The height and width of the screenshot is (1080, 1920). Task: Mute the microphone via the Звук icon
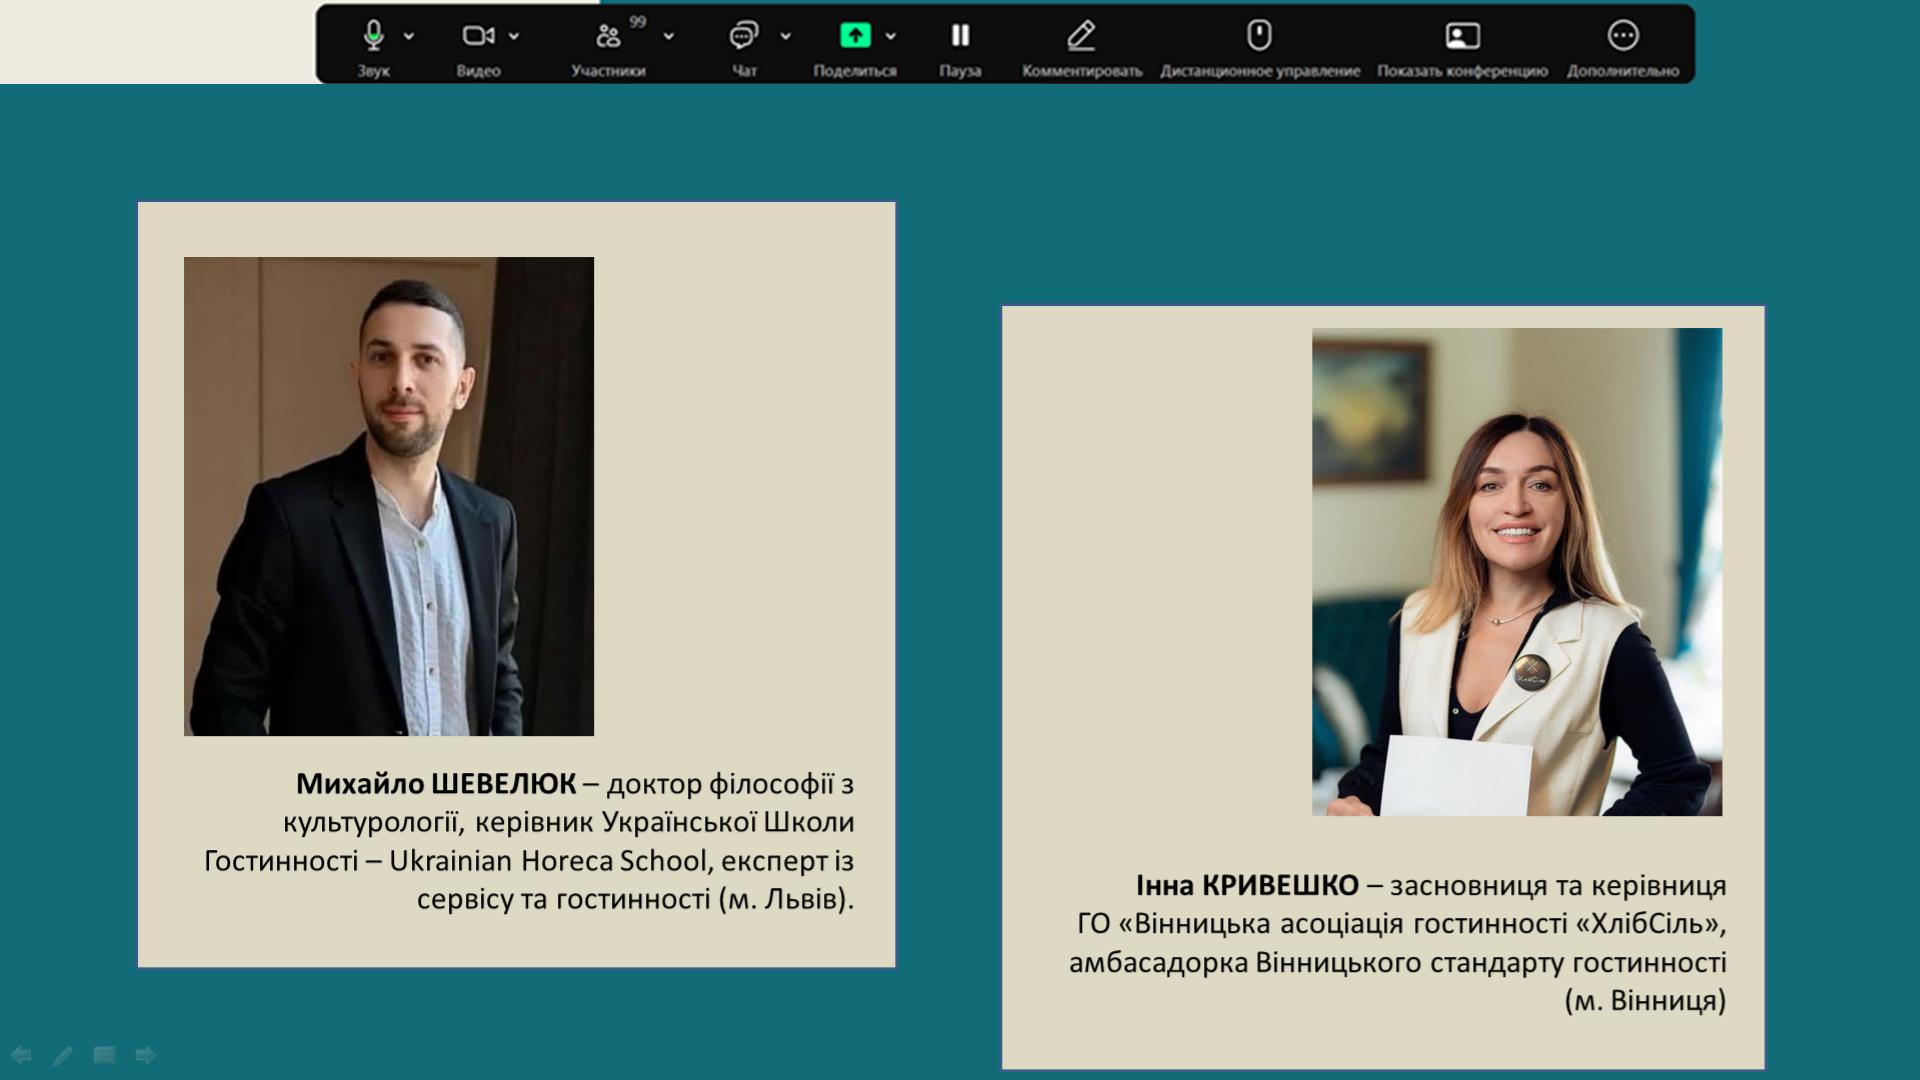[373, 36]
